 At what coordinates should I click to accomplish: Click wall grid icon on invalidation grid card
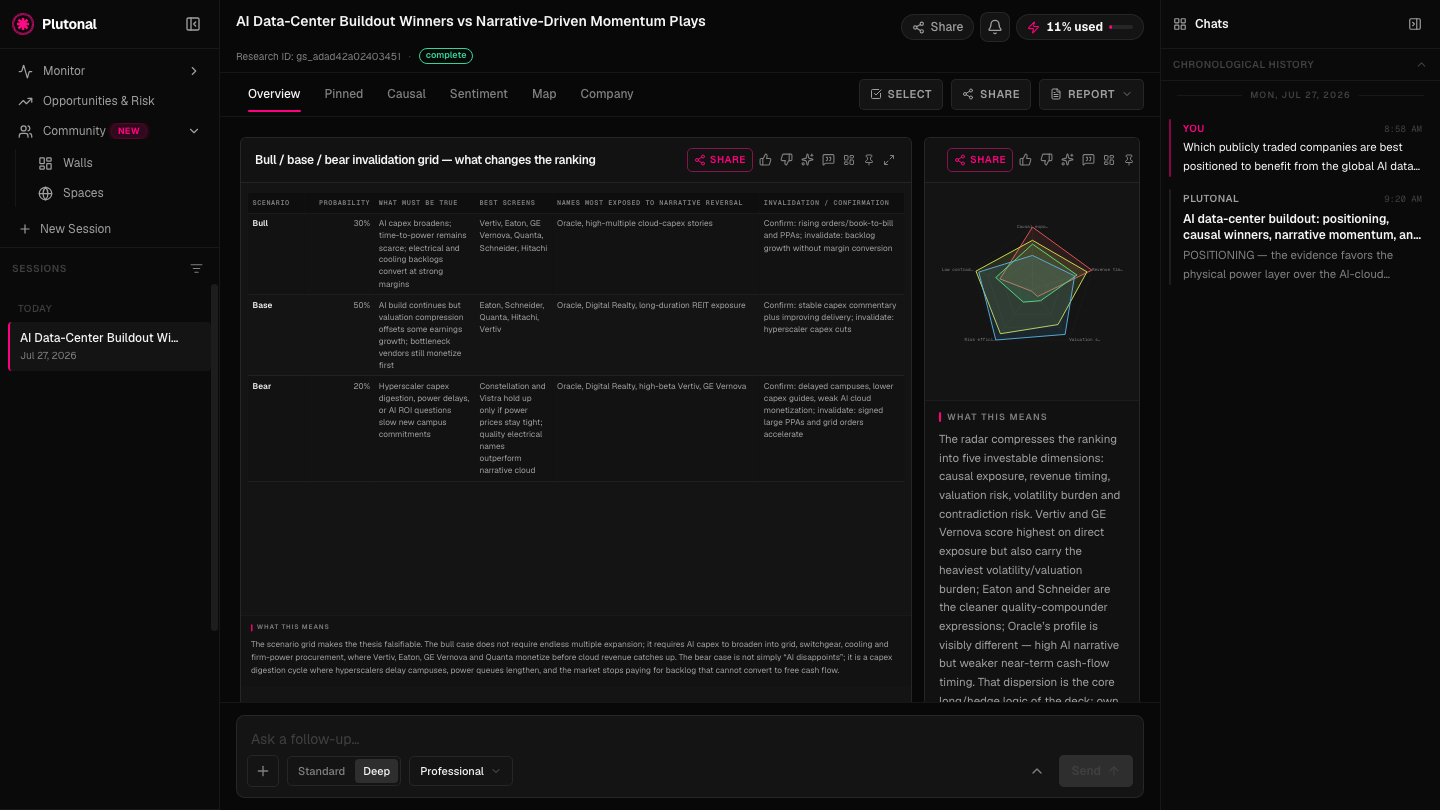pyautogui.click(x=849, y=160)
